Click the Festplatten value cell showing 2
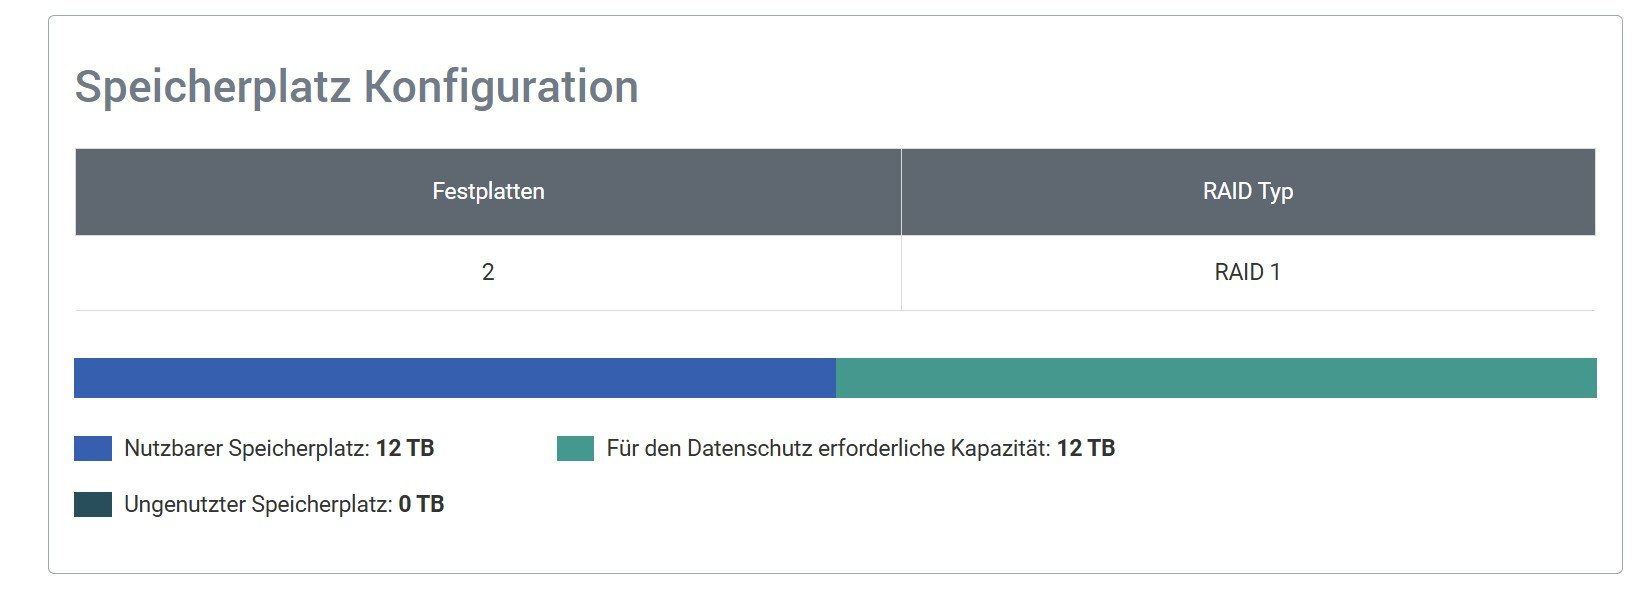The image size is (1642, 606). click(x=488, y=272)
